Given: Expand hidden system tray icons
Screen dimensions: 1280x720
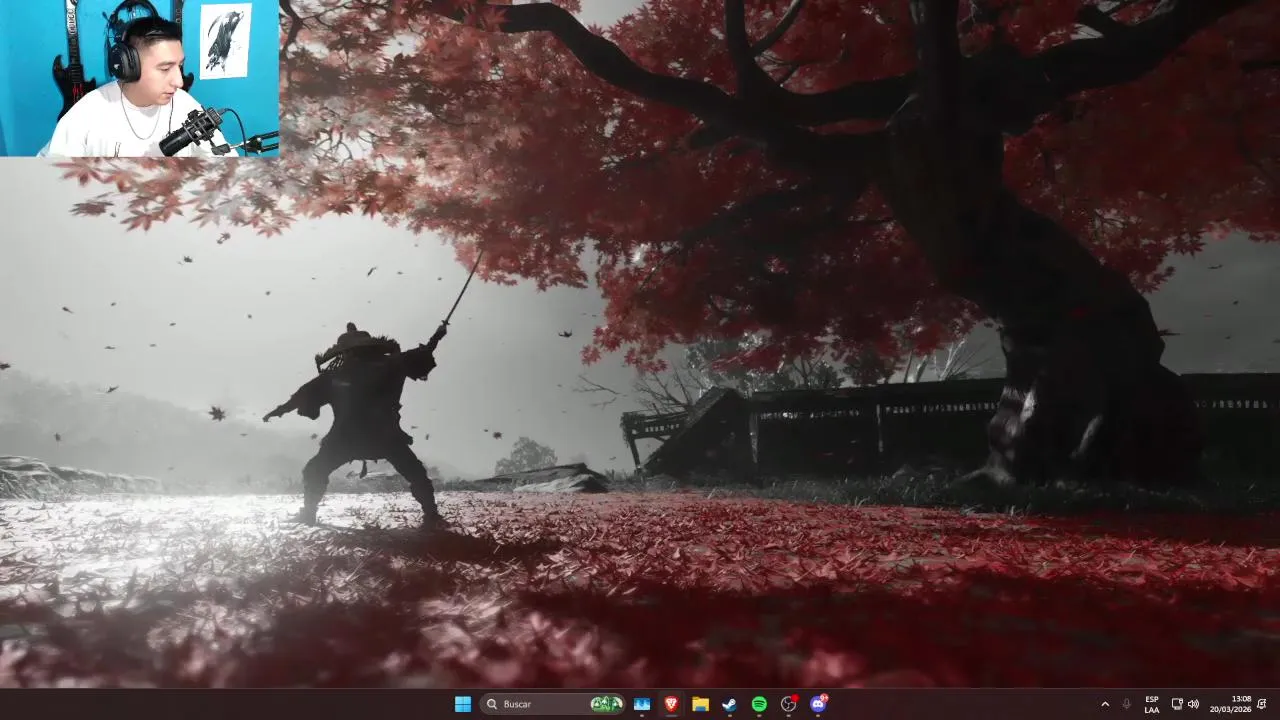Looking at the screenshot, I should pyautogui.click(x=1105, y=704).
